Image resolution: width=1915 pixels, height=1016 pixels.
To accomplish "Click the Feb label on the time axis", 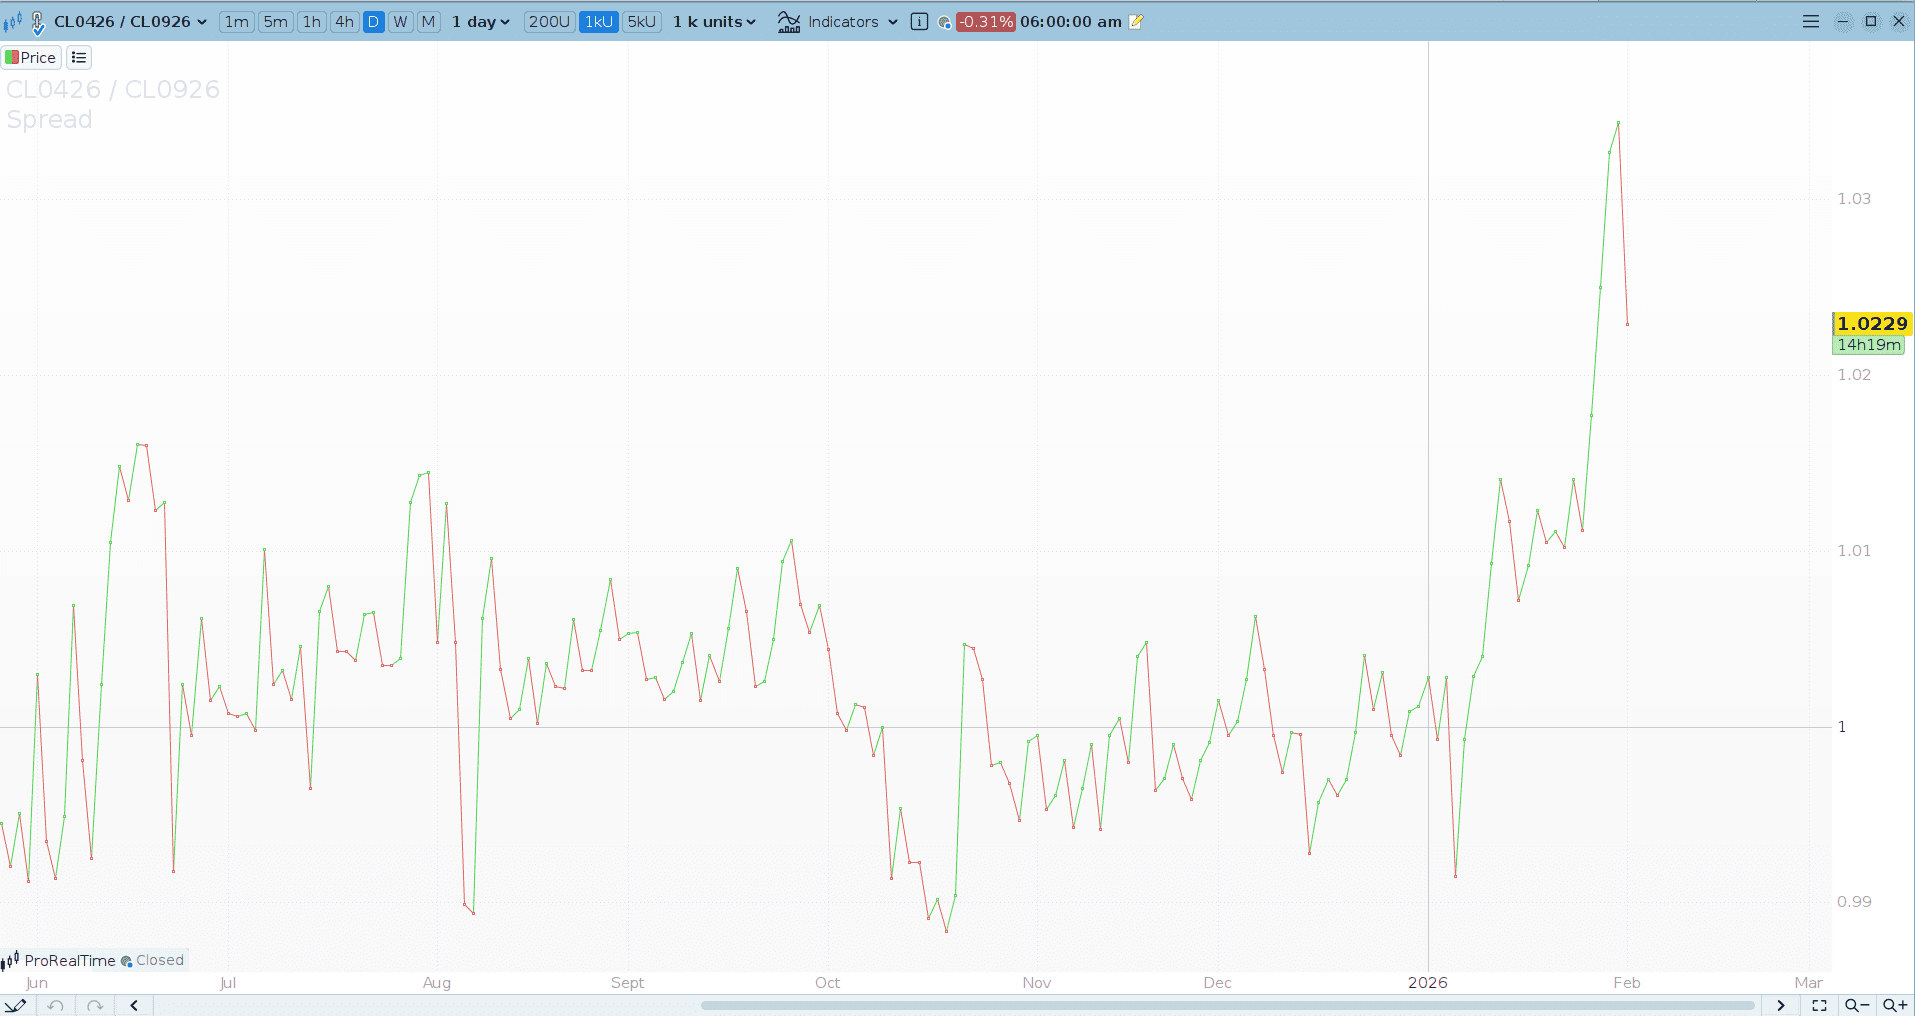I will 1627,983.
